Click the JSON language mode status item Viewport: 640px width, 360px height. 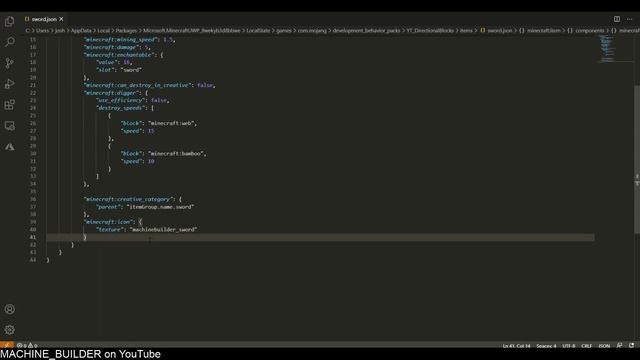[x=604, y=346]
